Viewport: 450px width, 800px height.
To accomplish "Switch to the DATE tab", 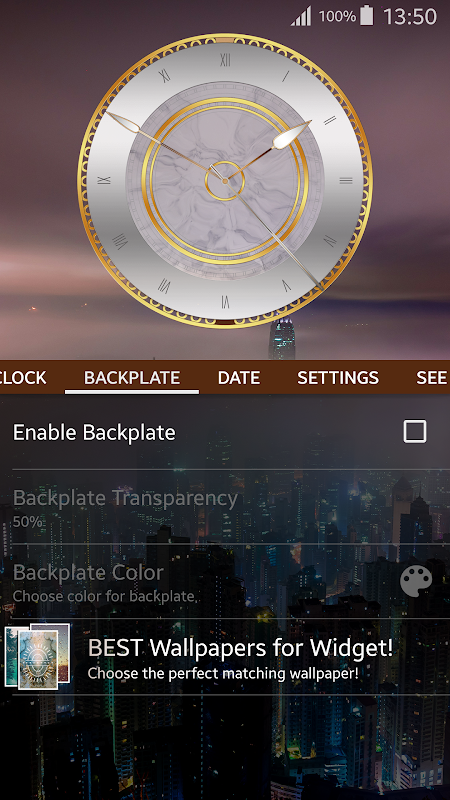I will tap(239, 378).
